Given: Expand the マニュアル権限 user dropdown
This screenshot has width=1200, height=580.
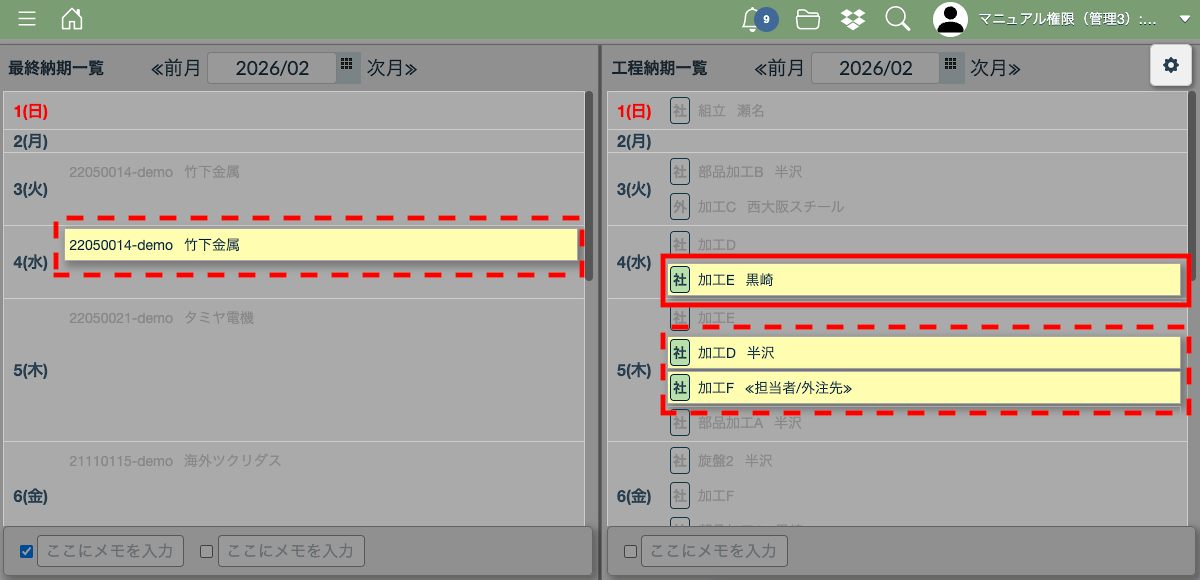Looking at the screenshot, I should coord(1185,19).
